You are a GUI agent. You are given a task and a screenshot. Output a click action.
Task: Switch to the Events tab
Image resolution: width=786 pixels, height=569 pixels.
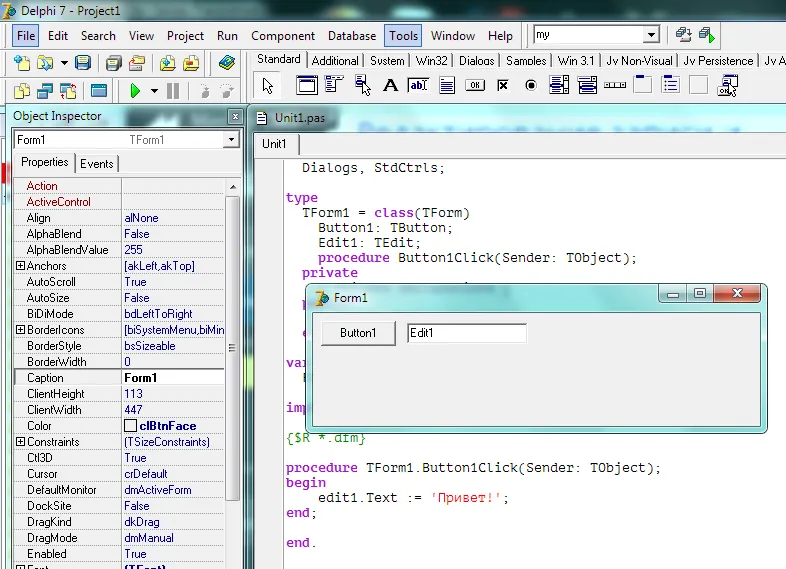point(97,164)
